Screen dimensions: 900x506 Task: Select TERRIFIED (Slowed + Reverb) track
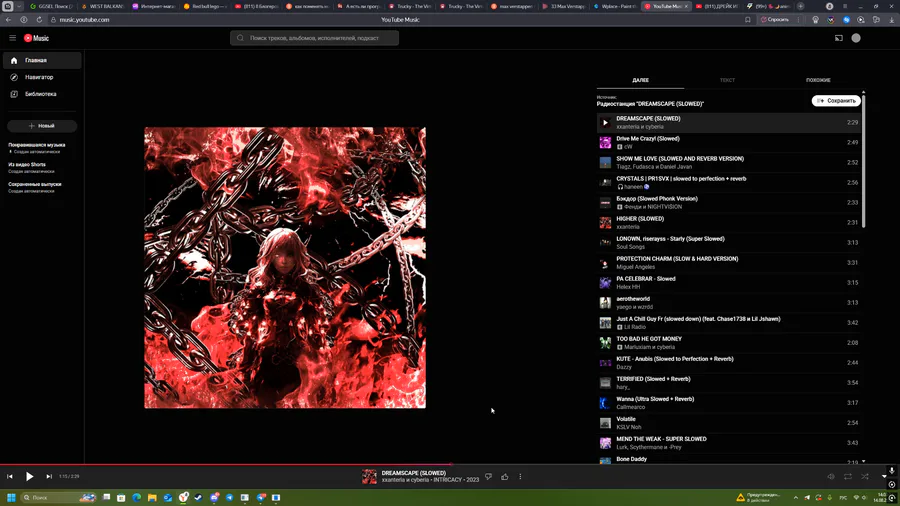click(x=728, y=383)
